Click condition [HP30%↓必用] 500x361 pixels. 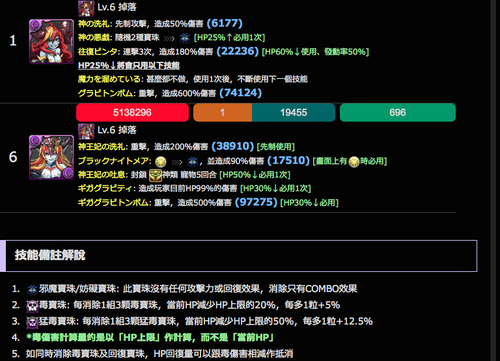[x=309, y=203]
